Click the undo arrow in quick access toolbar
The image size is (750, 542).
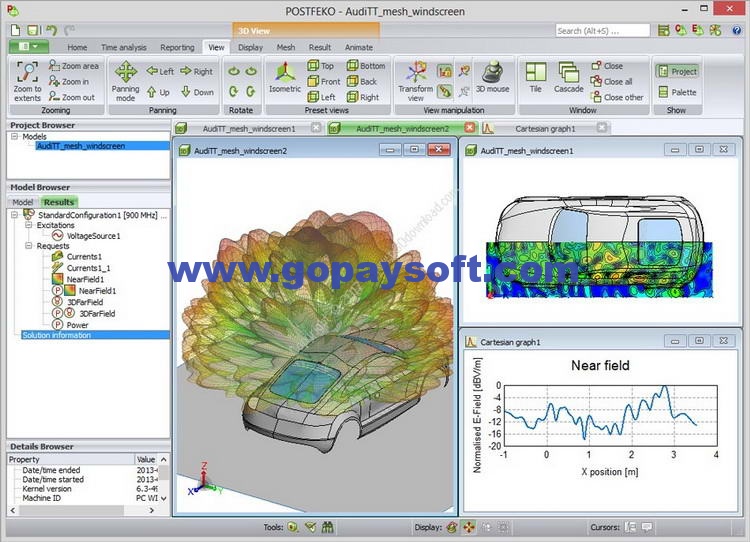coord(52,31)
